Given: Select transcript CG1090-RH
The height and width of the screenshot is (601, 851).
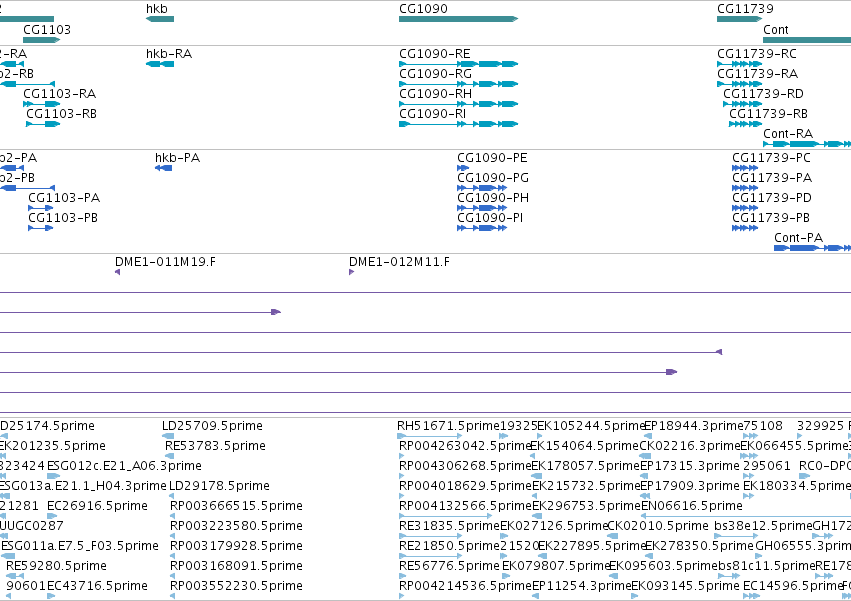Looking at the screenshot, I should tap(459, 104).
